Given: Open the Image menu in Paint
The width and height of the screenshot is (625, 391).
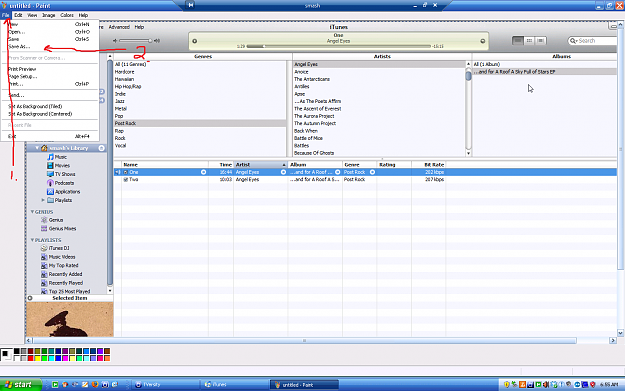Looking at the screenshot, I should pos(49,15).
